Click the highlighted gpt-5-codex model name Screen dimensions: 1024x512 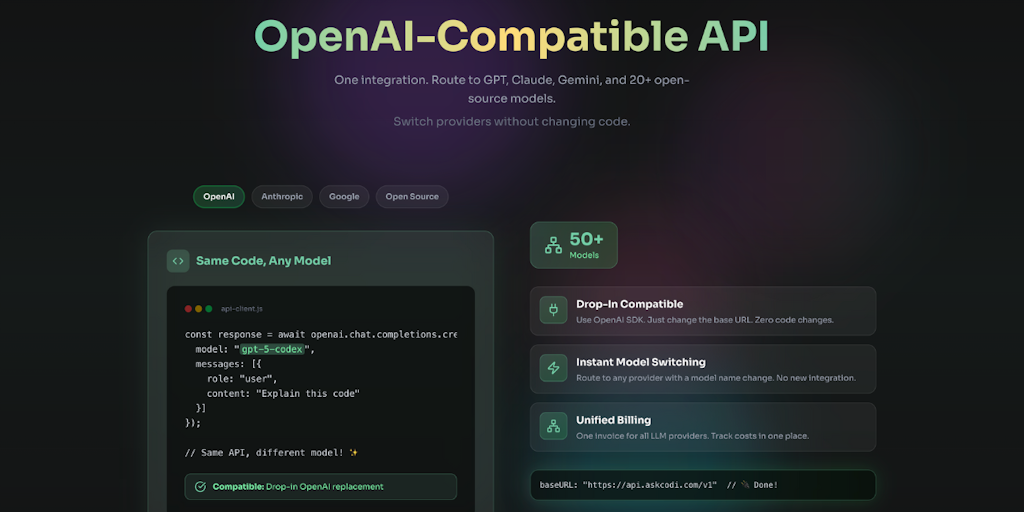pos(272,349)
